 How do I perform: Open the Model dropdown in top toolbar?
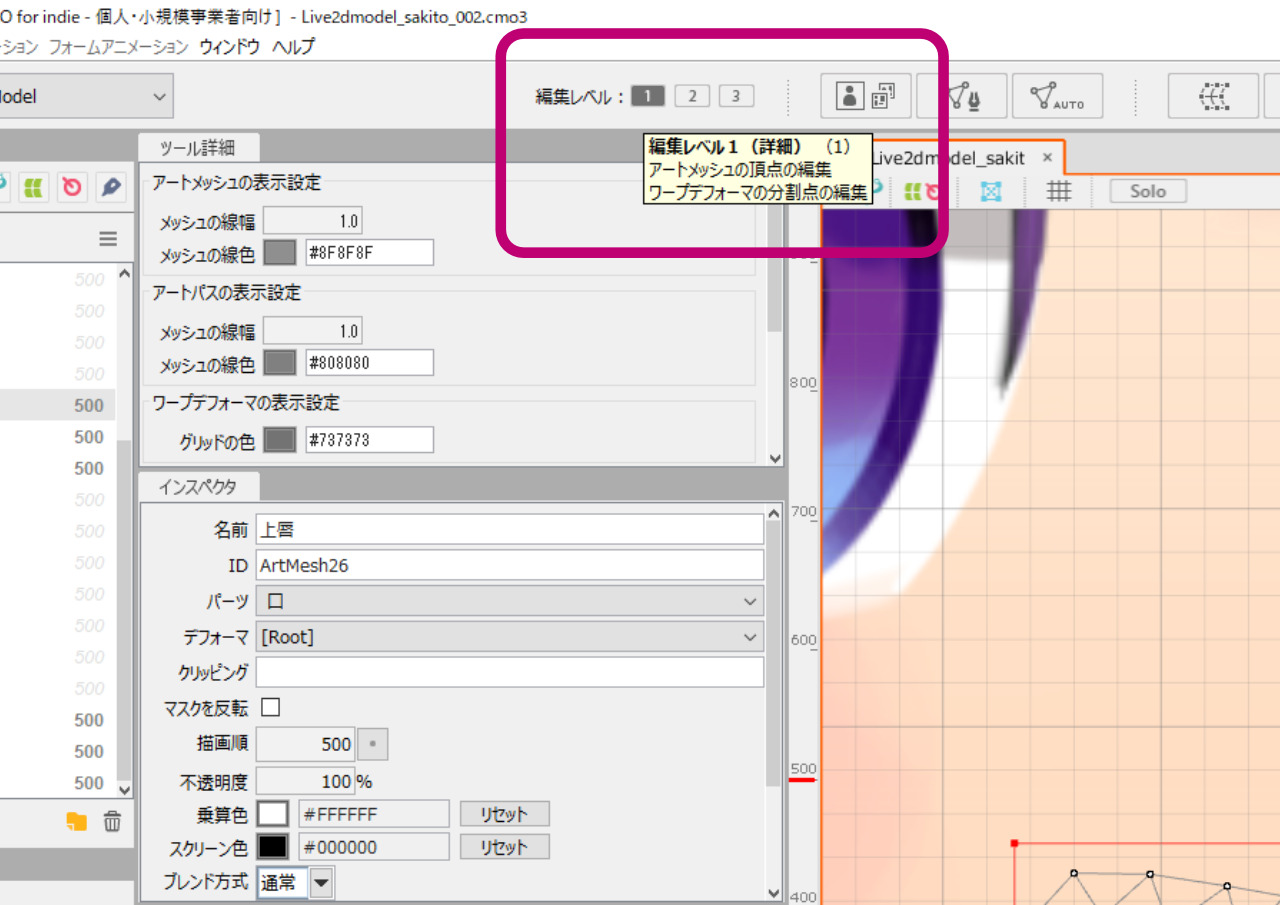click(86, 97)
